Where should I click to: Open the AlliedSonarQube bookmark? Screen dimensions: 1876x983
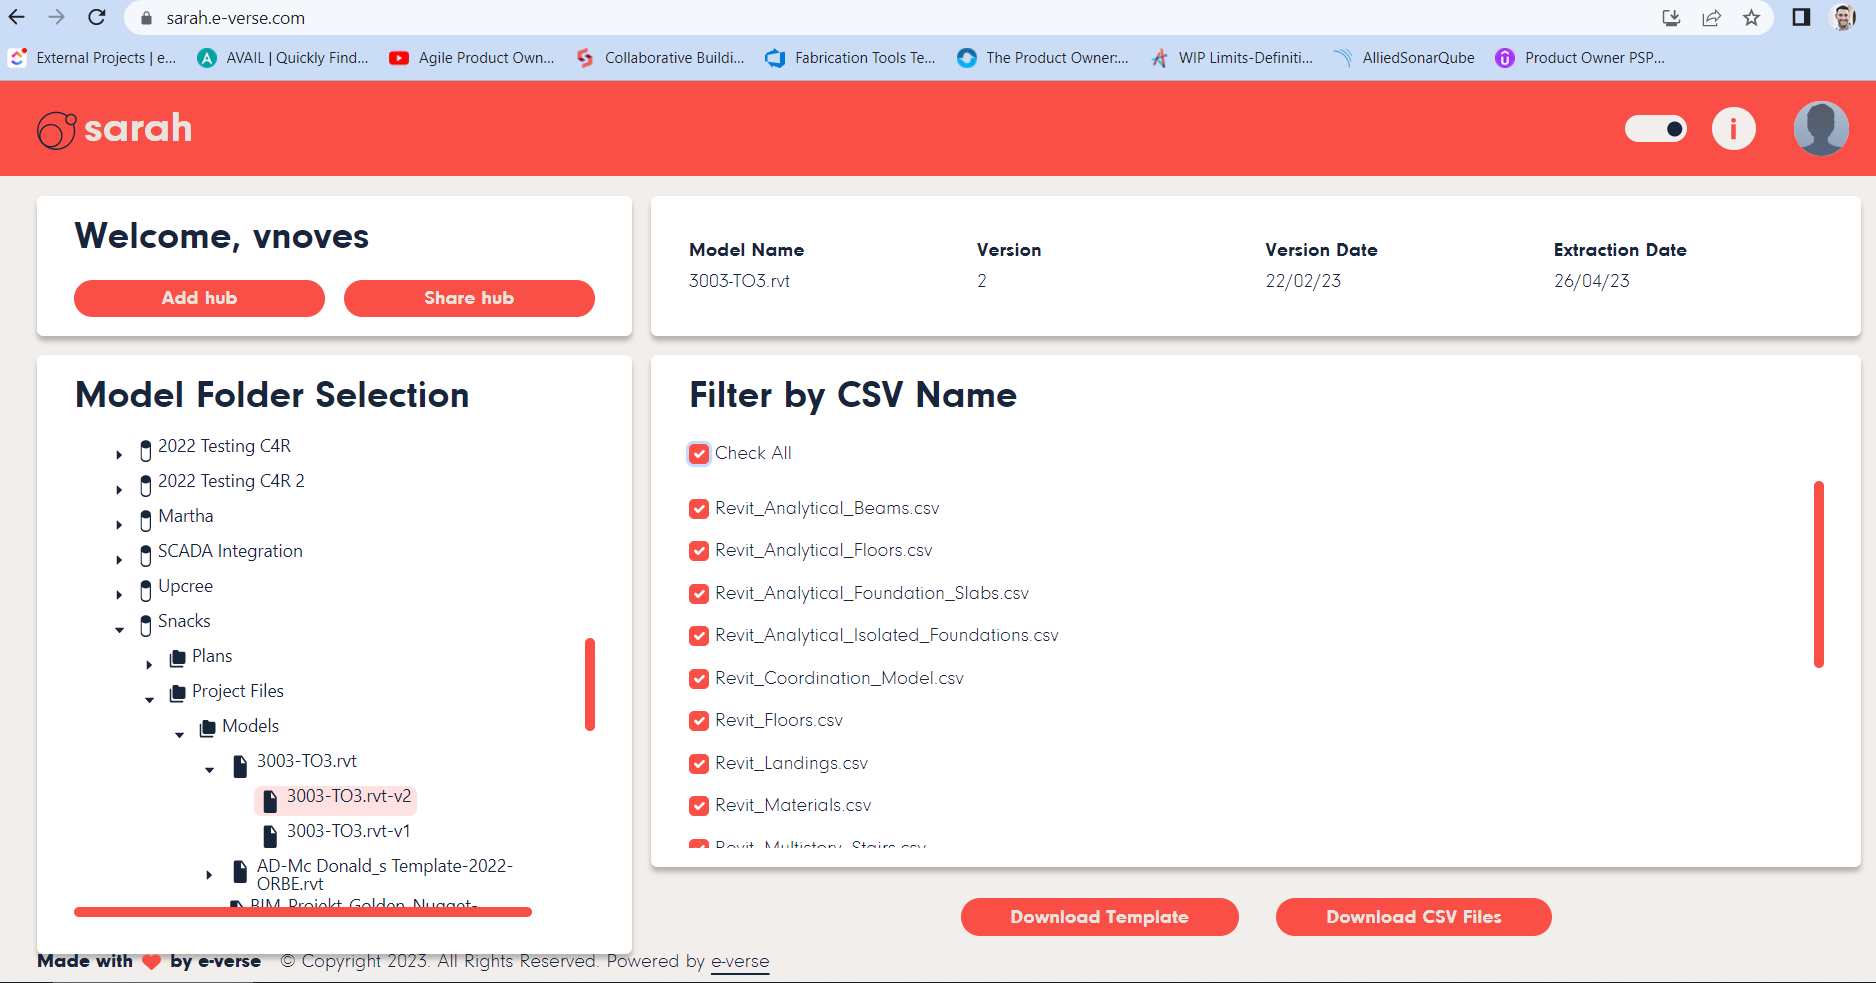coord(1404,58)
